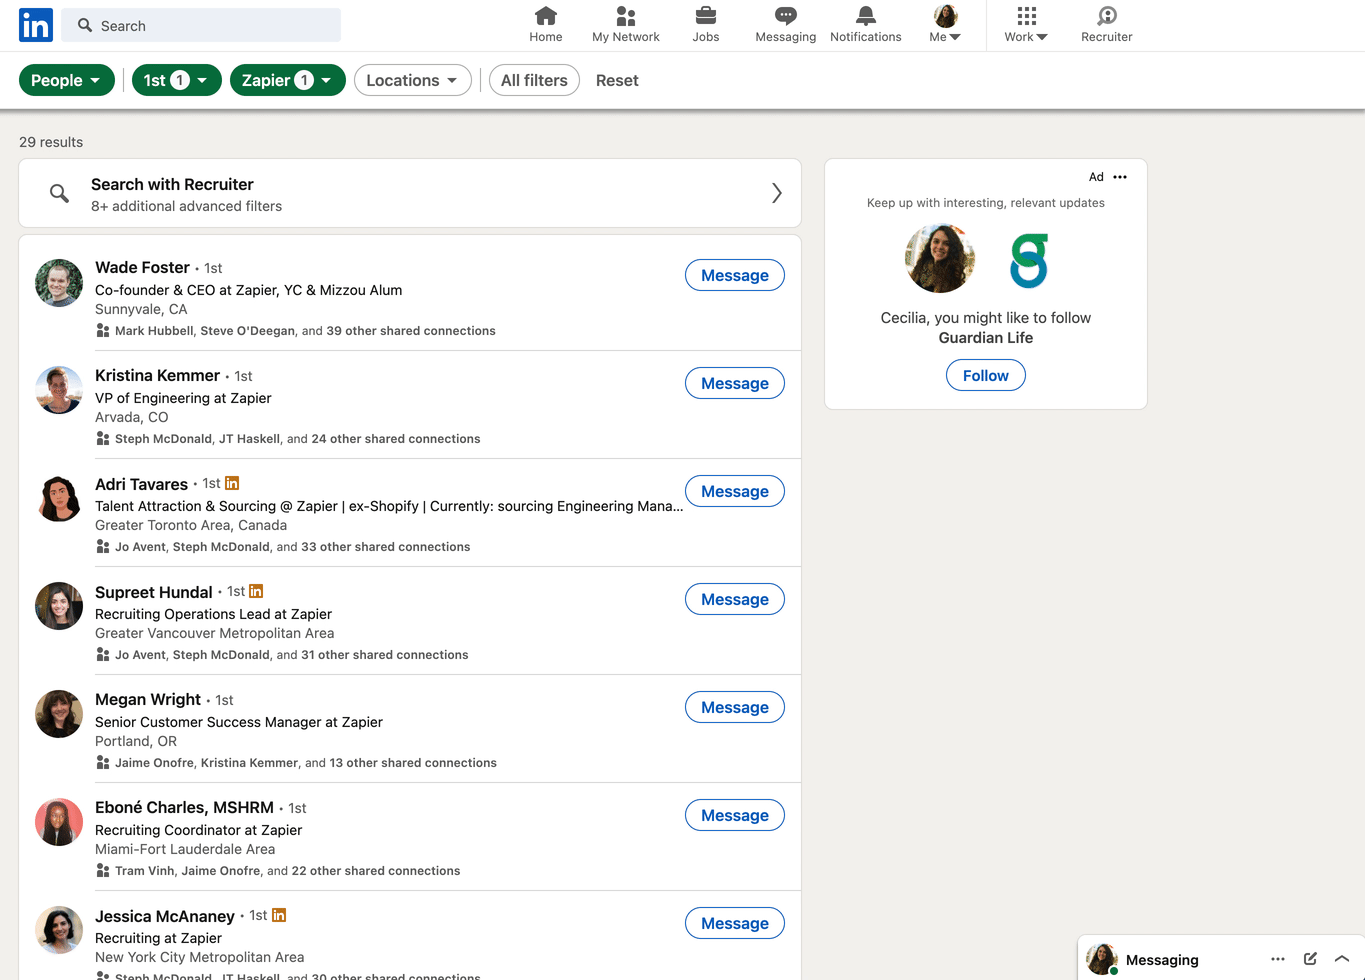Click LinkedIn premium badge next to Jessica McAnaney
This screenshot has width=1365, height=980.
tap(279, 915)
